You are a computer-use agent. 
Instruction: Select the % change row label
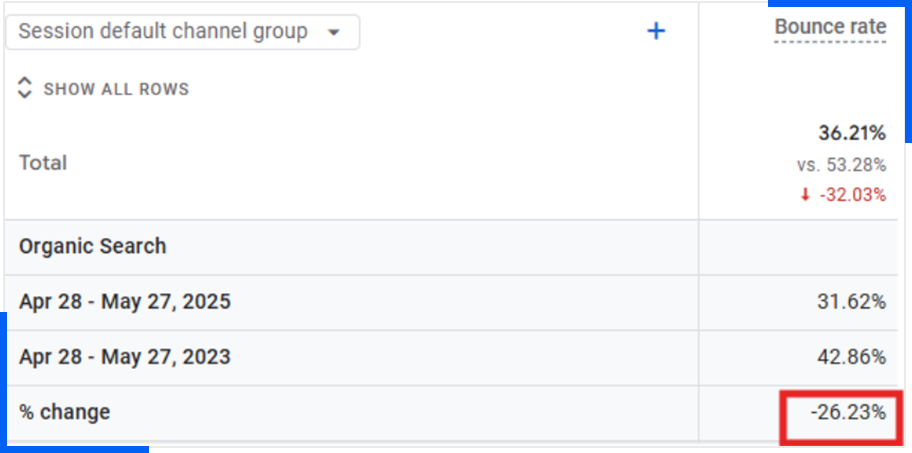point(65,412)
